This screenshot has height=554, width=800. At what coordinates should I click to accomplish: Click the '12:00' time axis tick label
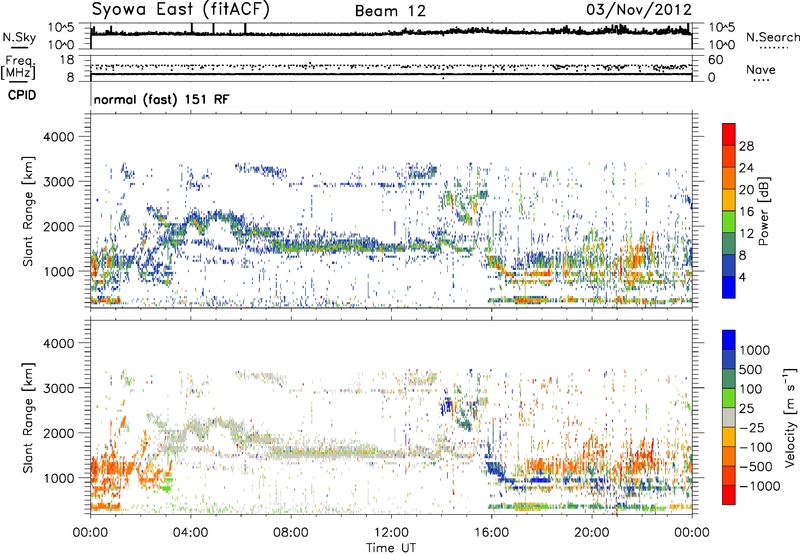pyautogui.click(x=391, y=533)
